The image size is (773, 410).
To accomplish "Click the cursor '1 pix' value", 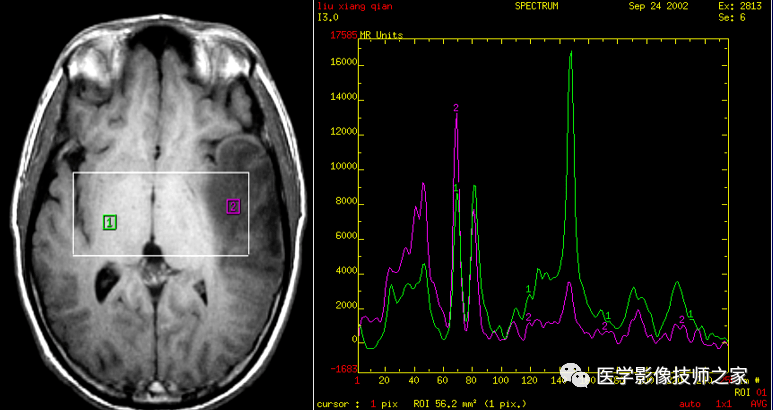I will [381, 404].
